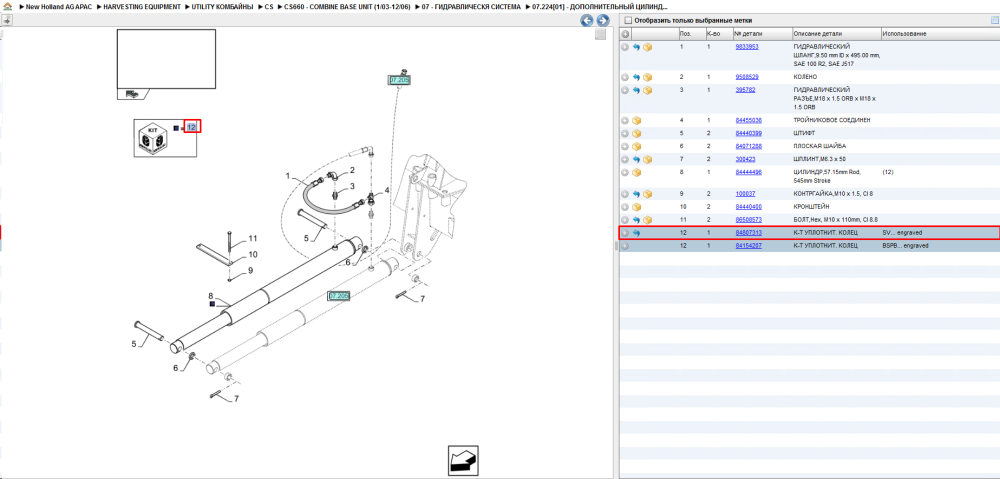Screen dimensions: 1000x479
Task: Open part number link 84807313
Action: point(749,233)
